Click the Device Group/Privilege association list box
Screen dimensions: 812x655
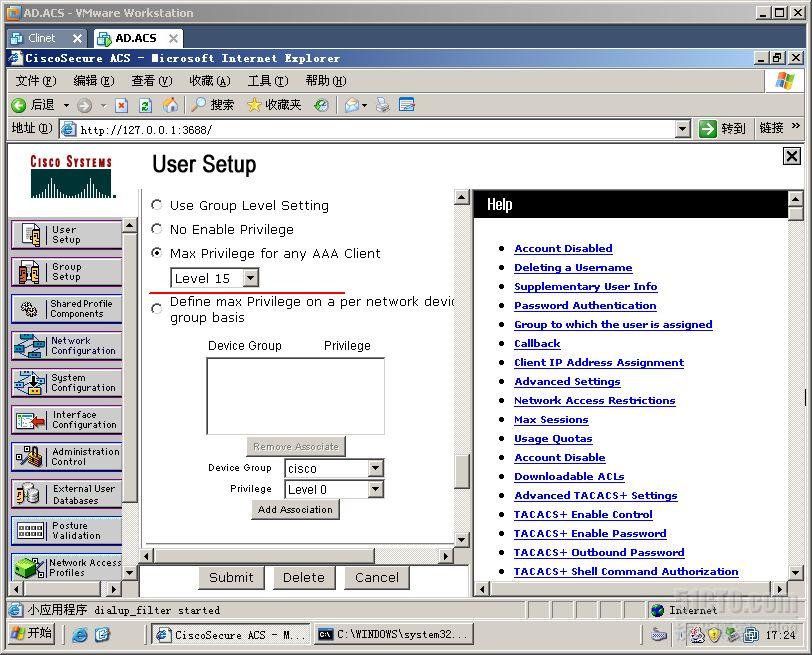296,396
